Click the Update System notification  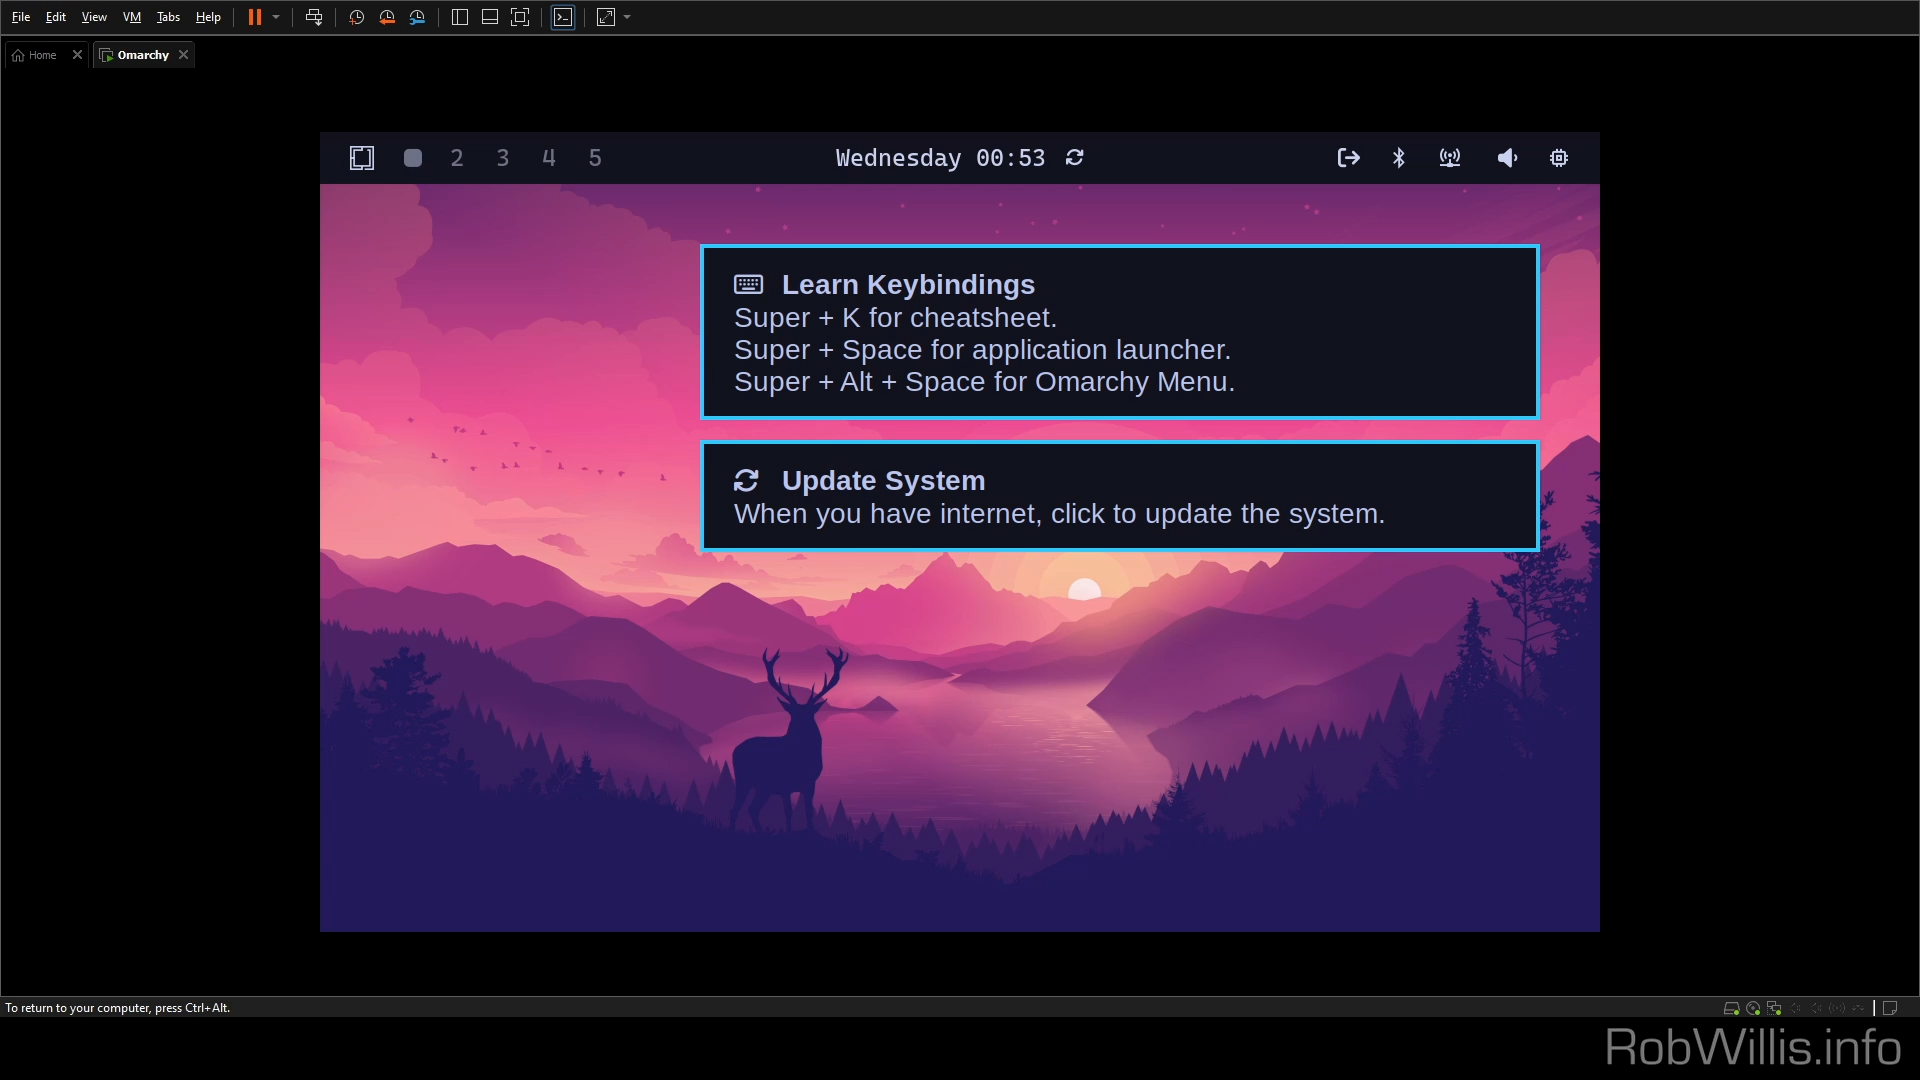(x=1119, y=497)
